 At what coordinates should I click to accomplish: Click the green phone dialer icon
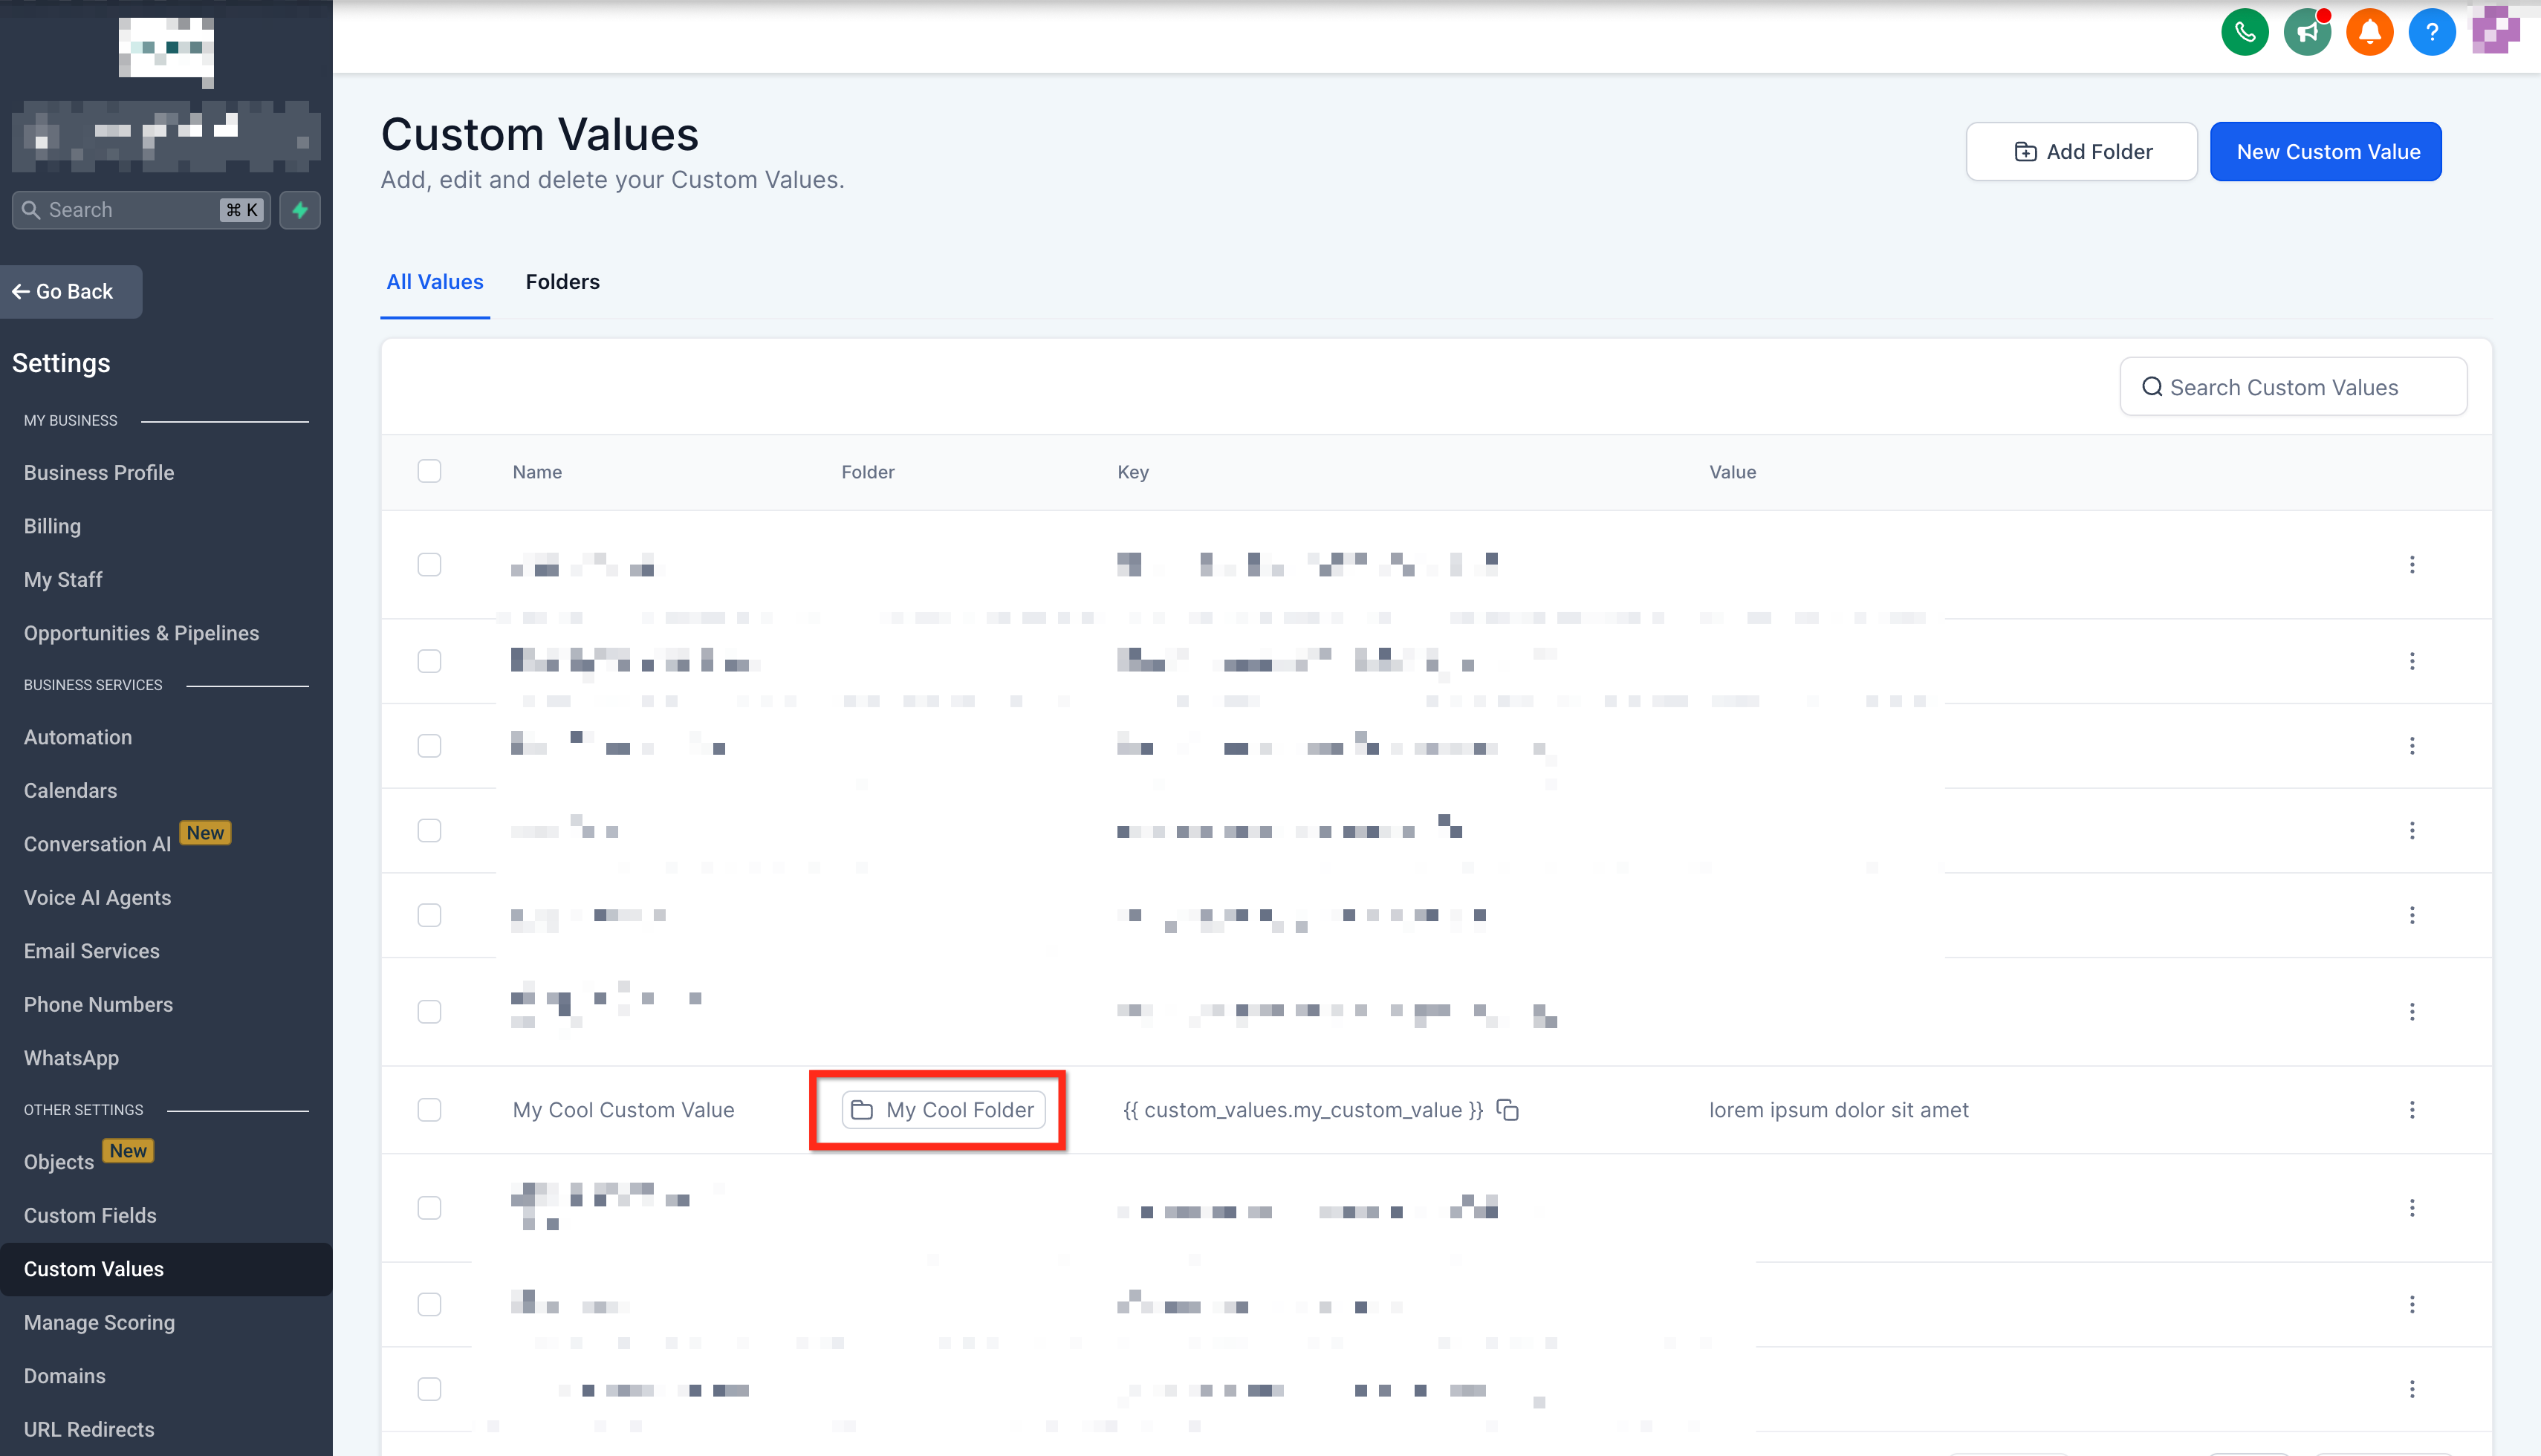click(x=2244, y=33)
